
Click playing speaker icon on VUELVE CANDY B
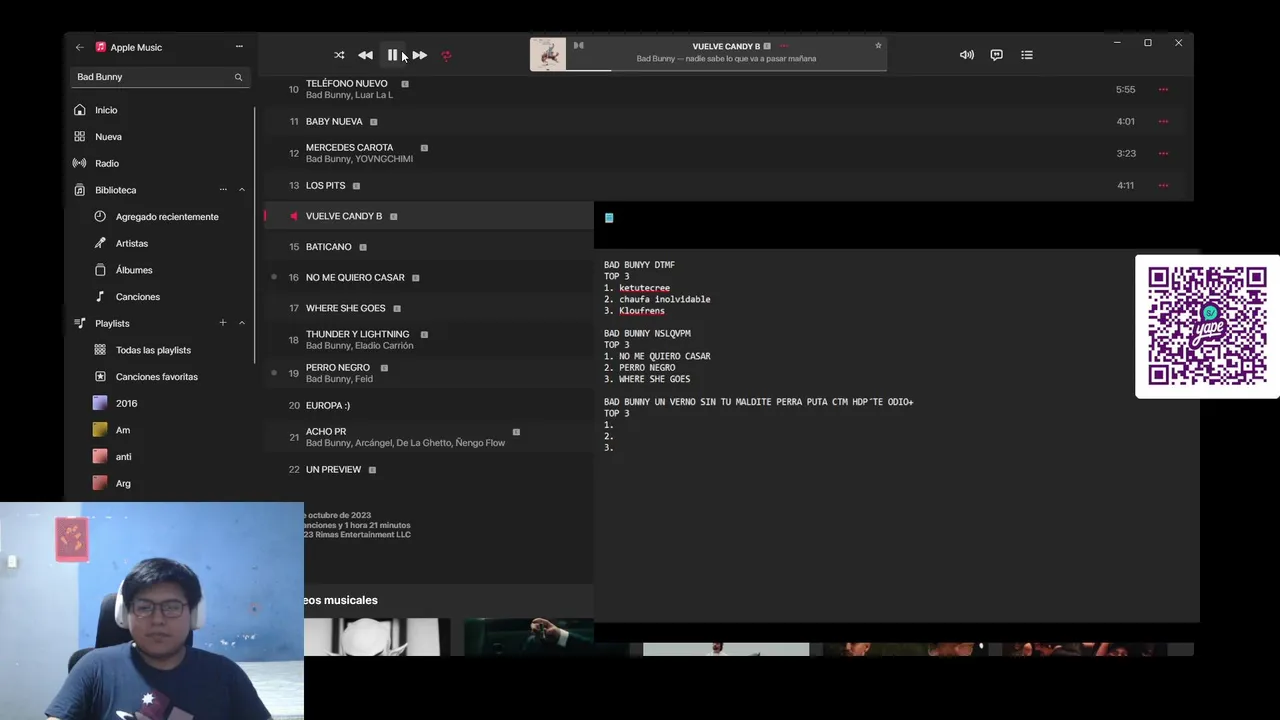coord(293,216)
